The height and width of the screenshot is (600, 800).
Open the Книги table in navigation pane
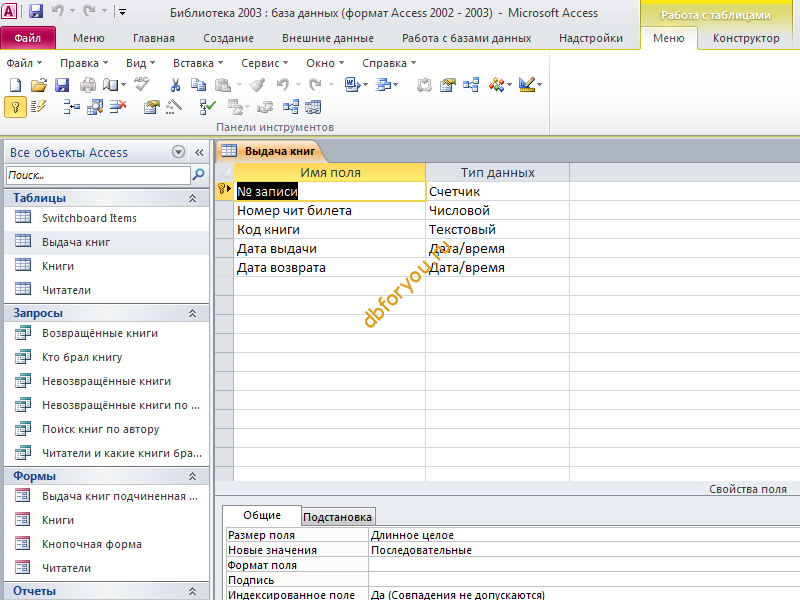pyautogui.click(x=58, y=266)
